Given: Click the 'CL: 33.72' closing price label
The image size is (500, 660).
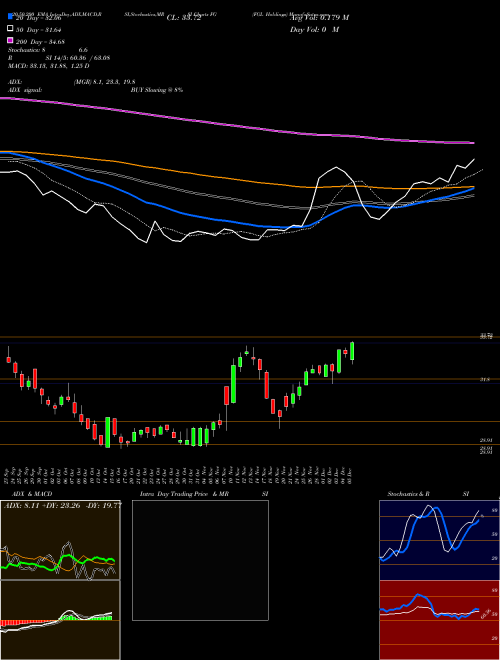Looking at the screenshot, I should tap(184, 18).
